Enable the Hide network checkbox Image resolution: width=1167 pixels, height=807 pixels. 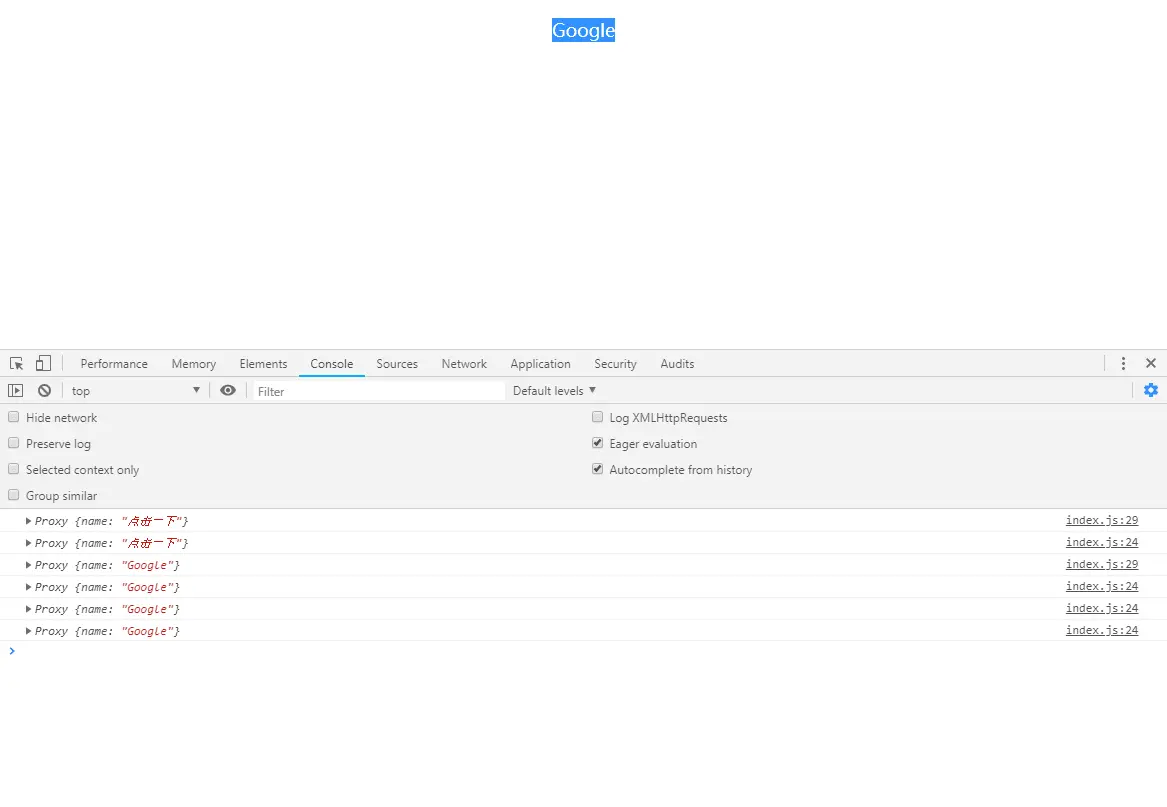click(13, 417)
